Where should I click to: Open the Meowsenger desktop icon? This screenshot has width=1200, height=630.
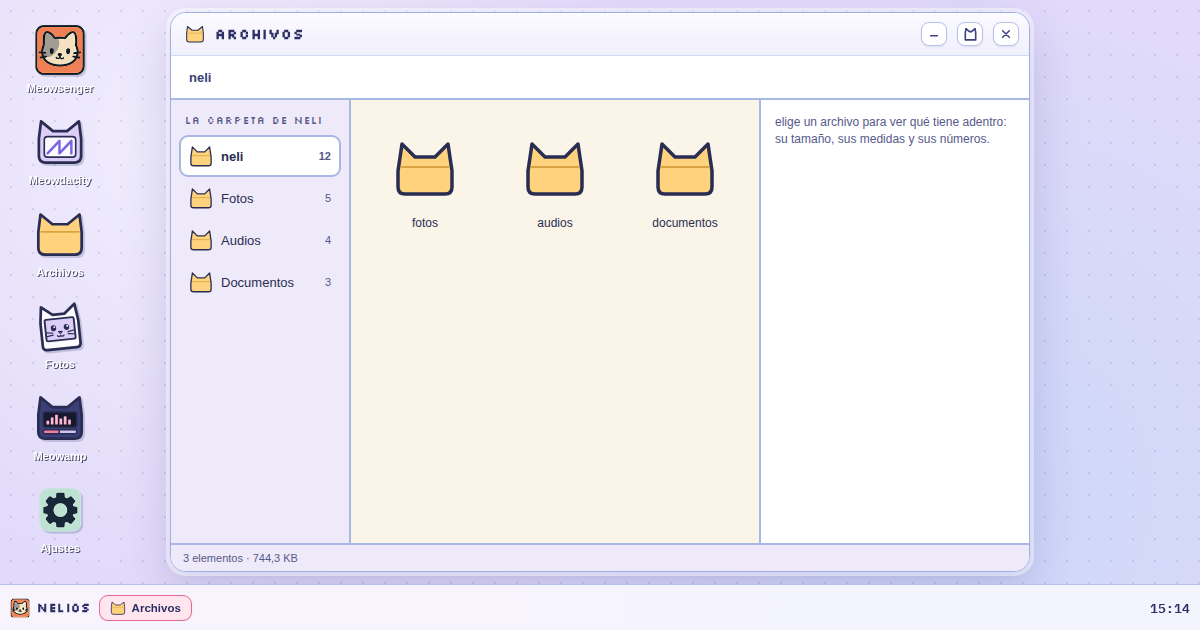[x=60, y=58]
